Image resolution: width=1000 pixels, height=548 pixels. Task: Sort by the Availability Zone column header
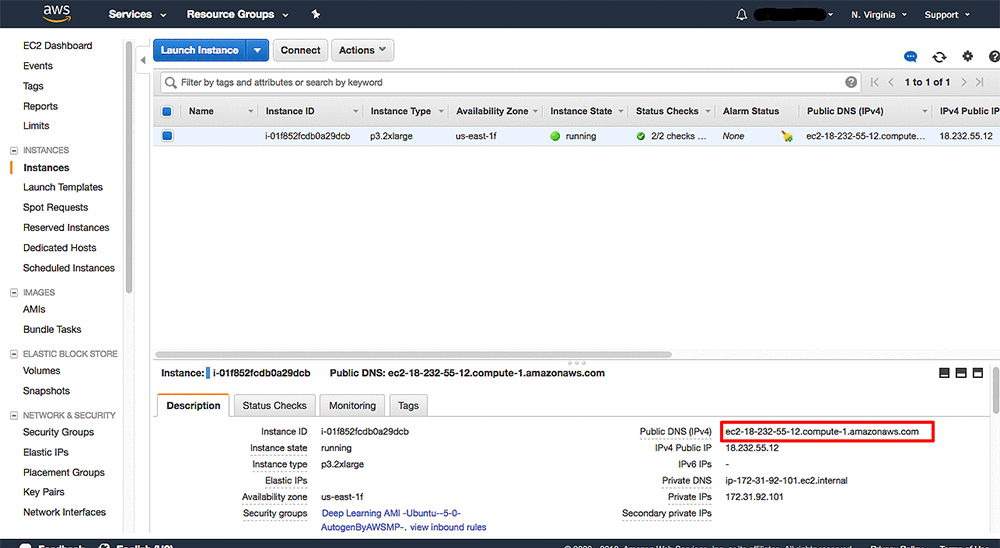(x=492, y=111)
